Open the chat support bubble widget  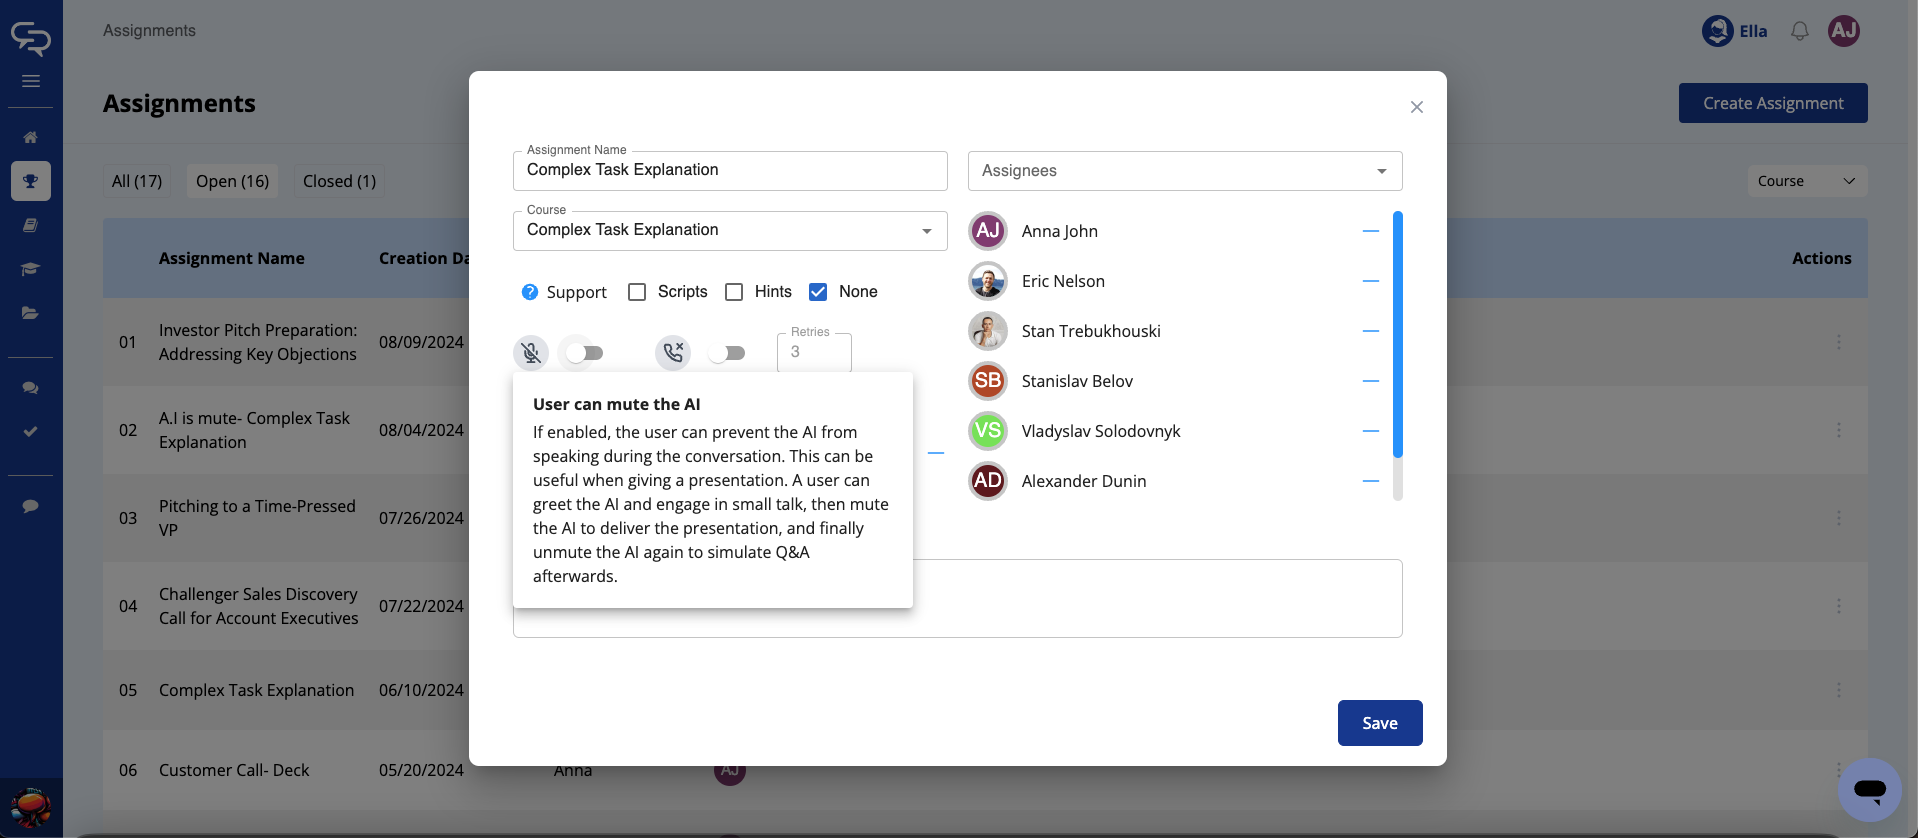1868,789
